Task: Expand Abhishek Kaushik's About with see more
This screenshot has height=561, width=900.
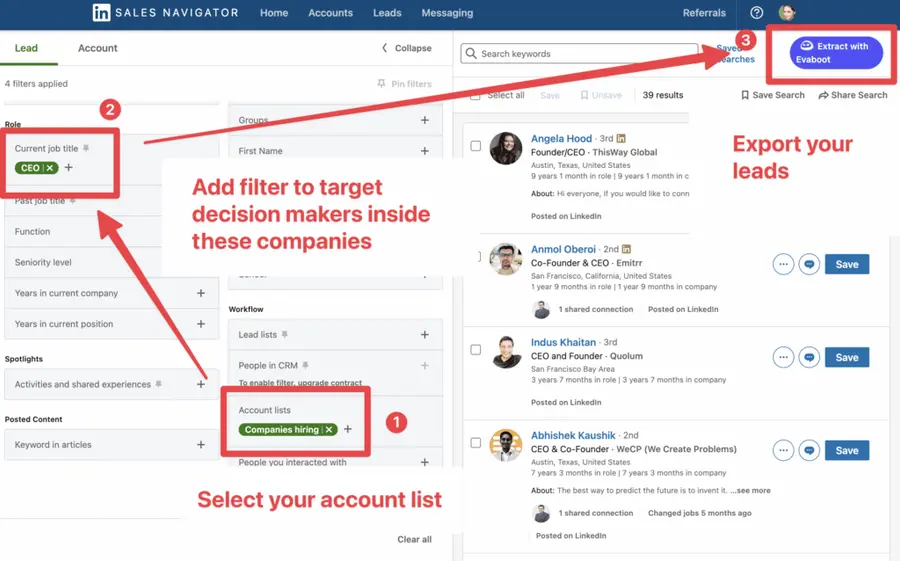Action: [x=750, y=490]
